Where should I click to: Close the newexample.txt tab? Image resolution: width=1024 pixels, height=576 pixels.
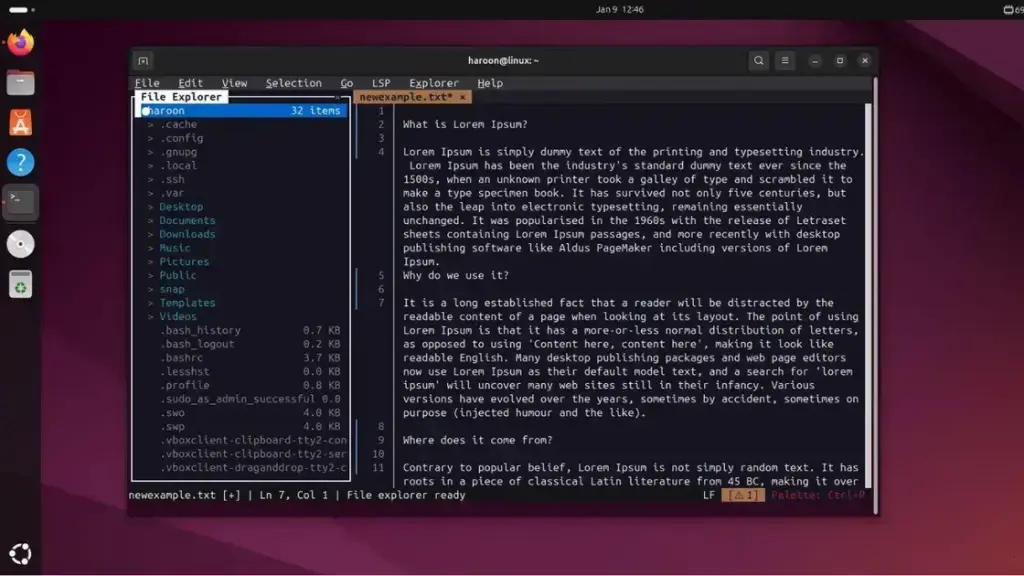(462, 97)
